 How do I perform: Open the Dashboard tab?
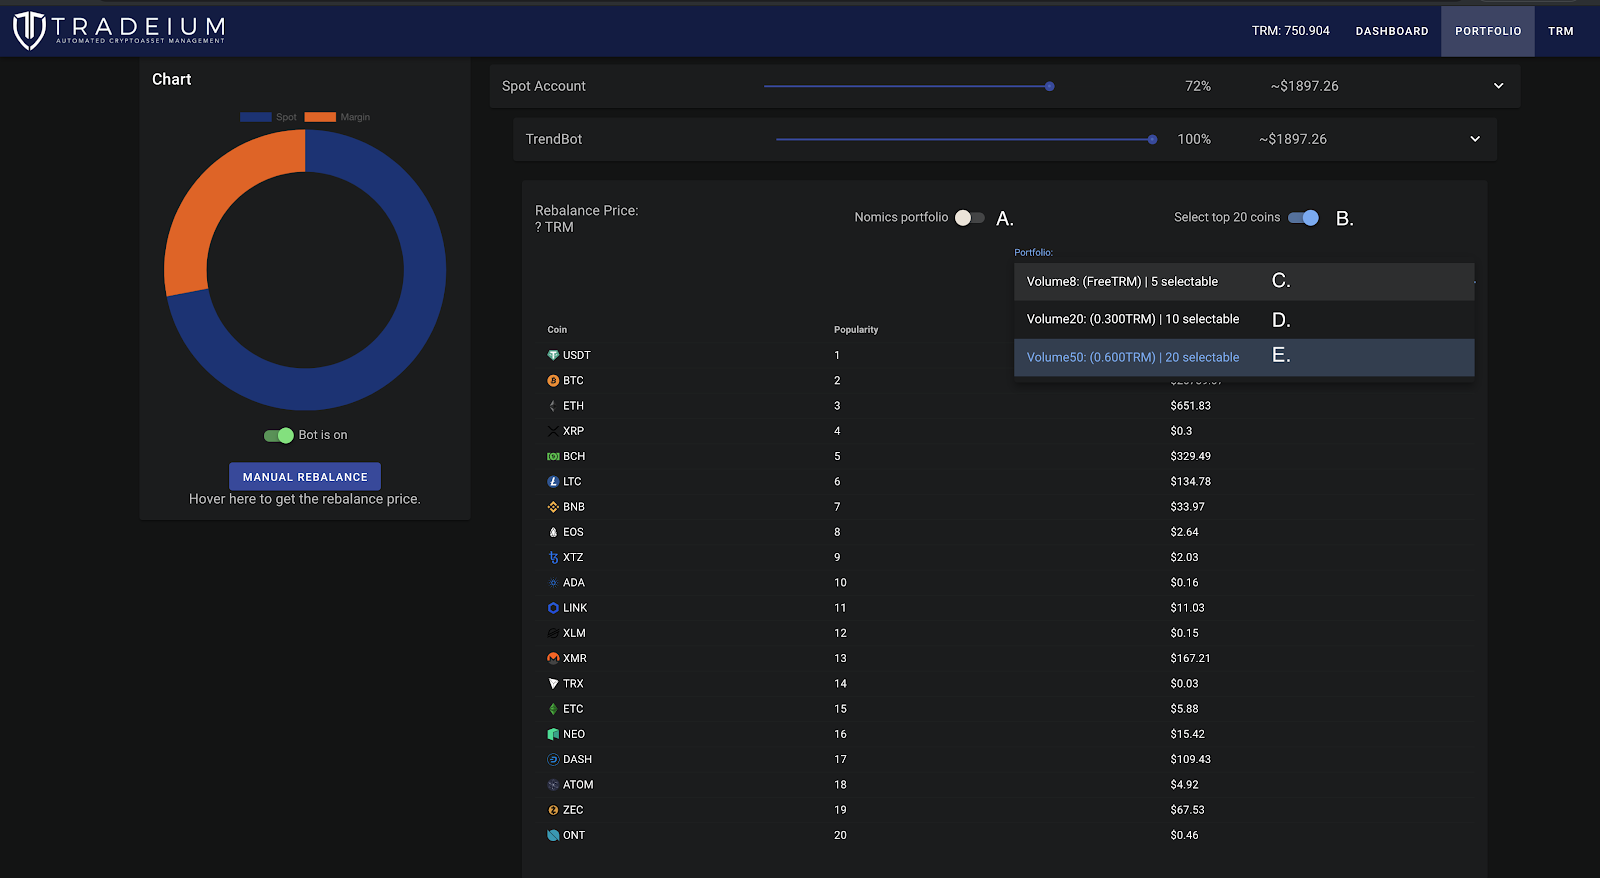(x=1392, y=31)
